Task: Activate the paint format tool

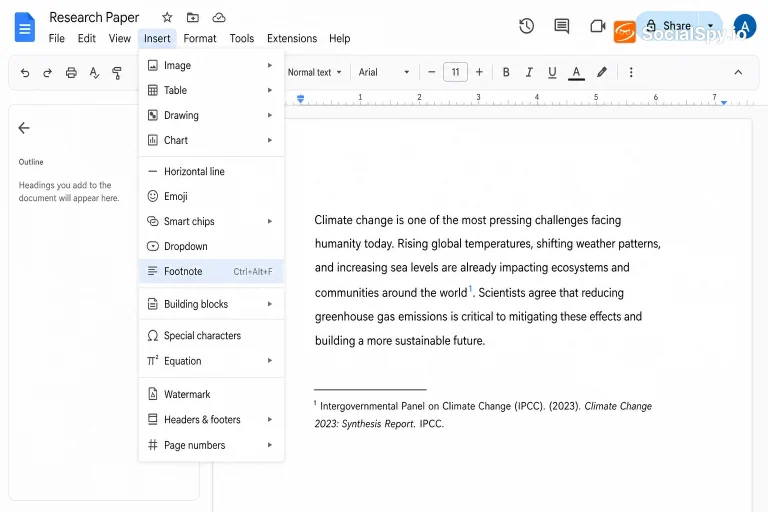Action: (117, 73)
